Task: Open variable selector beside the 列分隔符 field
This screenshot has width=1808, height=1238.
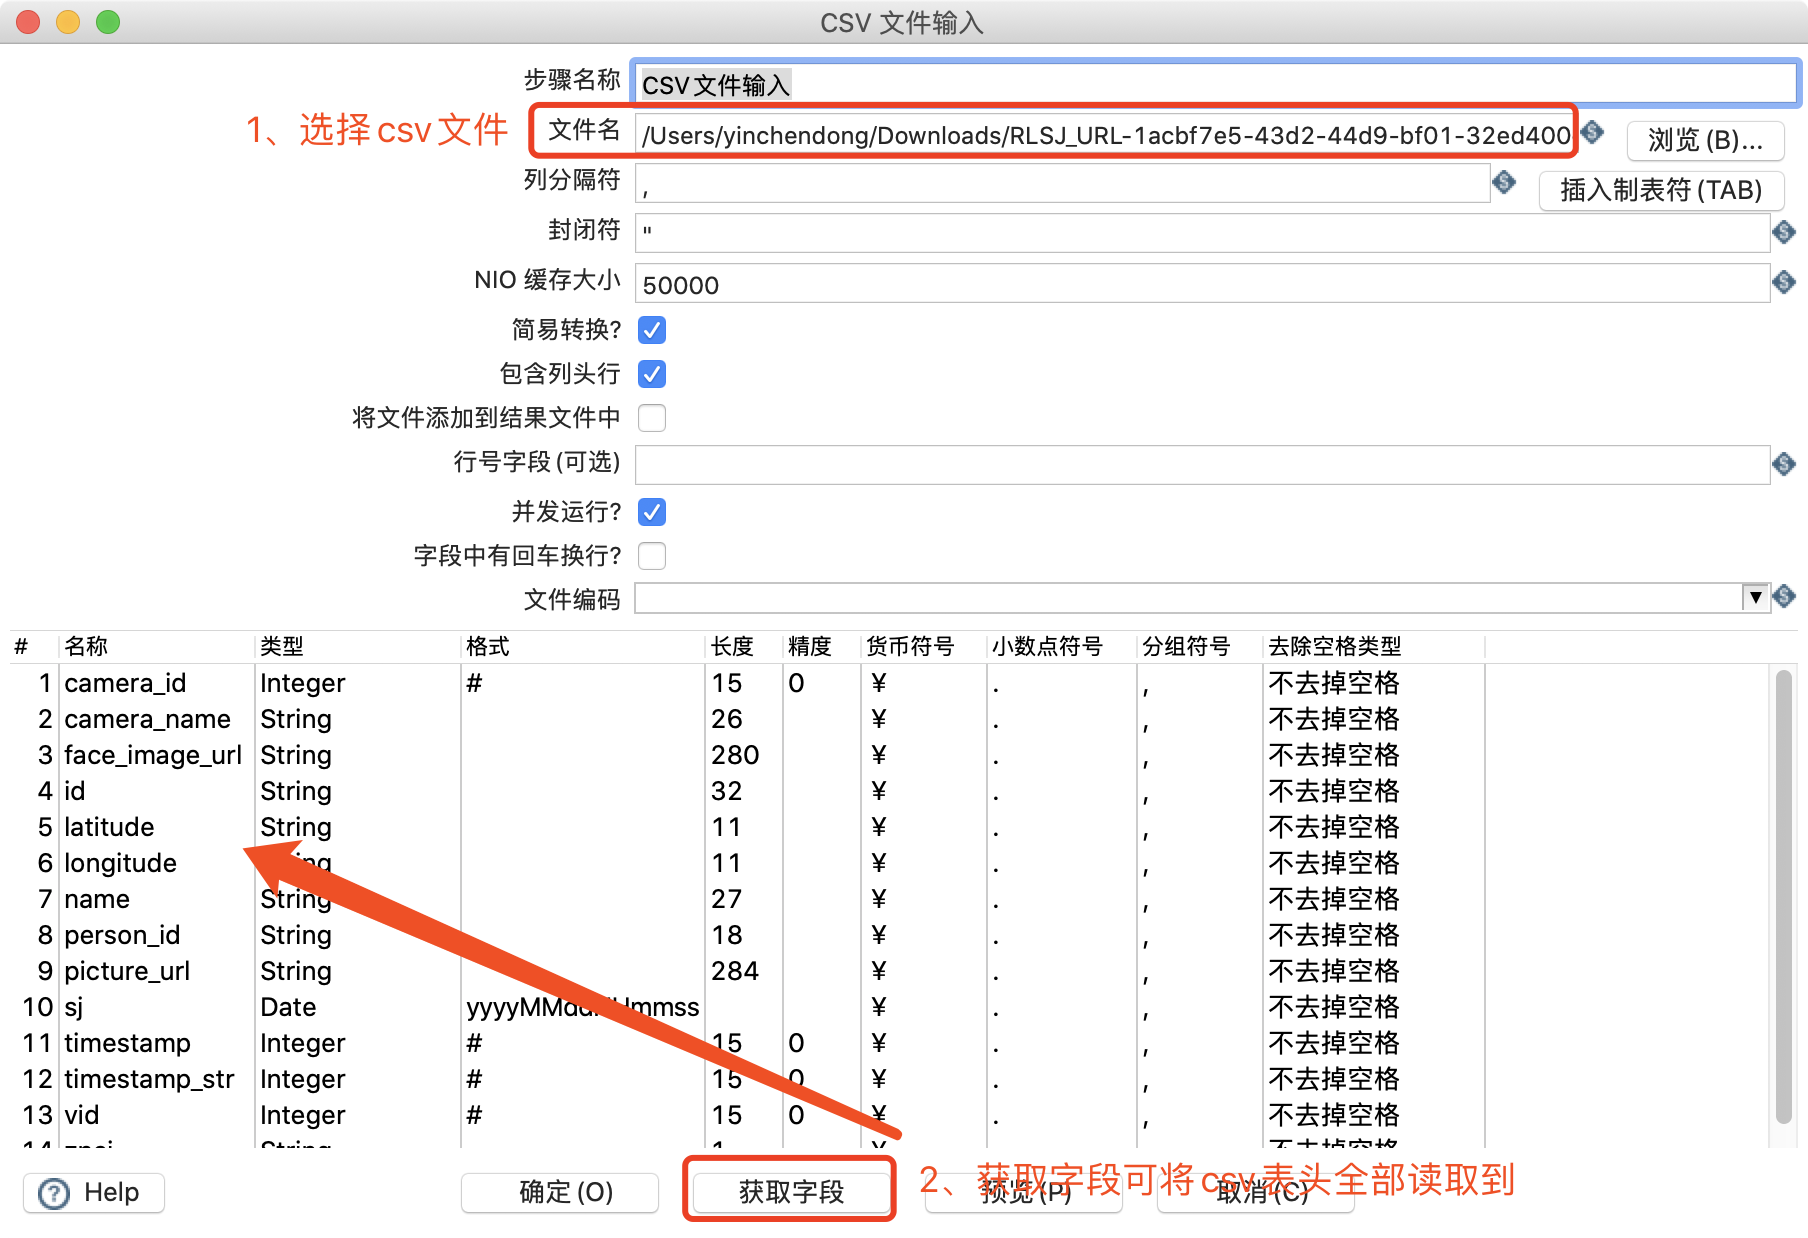Action: point(1505,184)
